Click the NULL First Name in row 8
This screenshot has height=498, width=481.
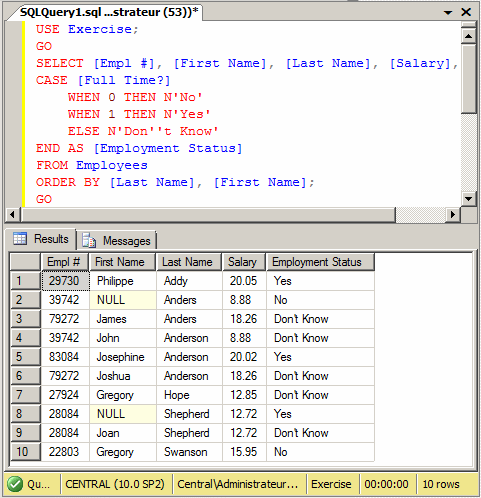(123, 414)
